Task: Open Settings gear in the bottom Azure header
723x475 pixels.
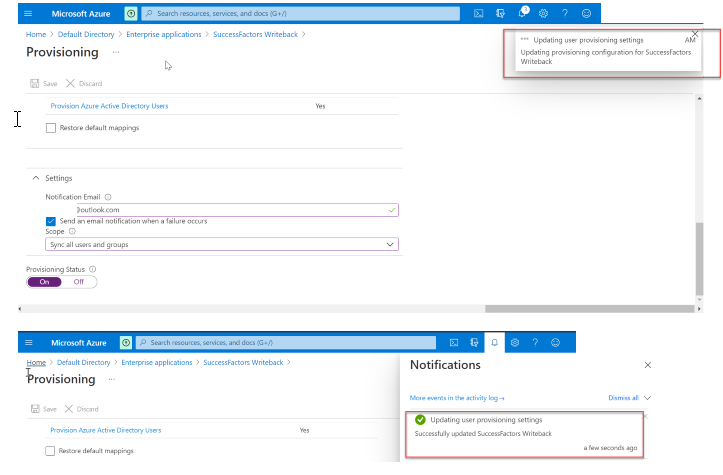Action: tap(515, 343)
